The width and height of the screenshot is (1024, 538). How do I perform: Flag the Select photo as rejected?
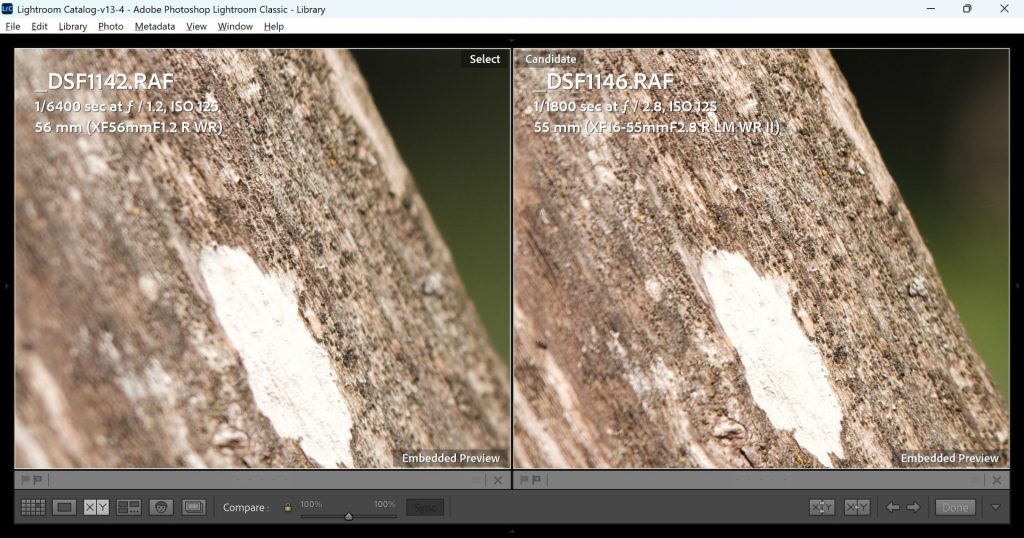tap(37, 480)
